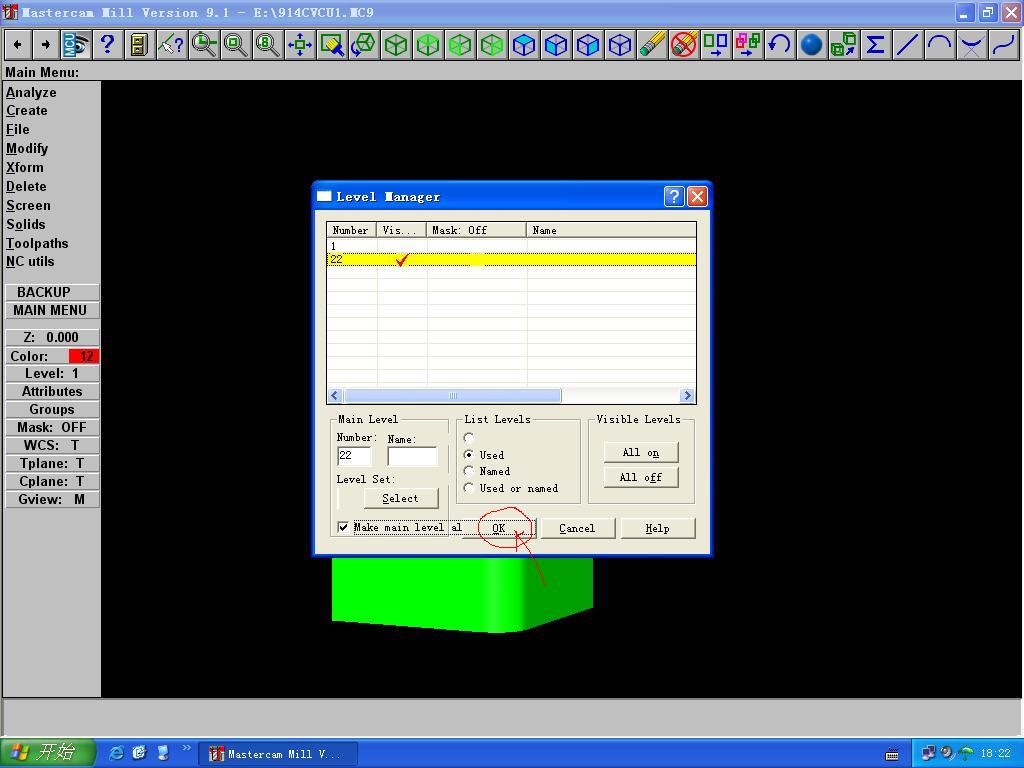
Task: Select the unlabeled top List Levels radio
Action: [468, 438]
